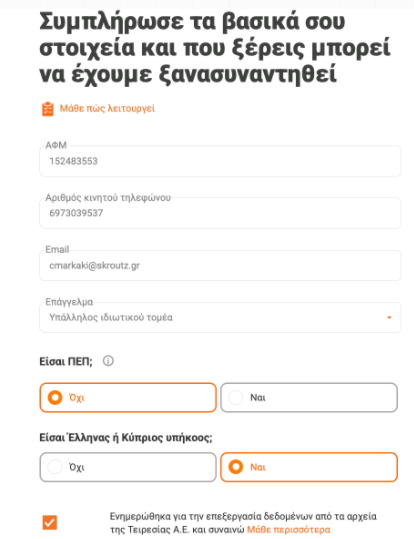Open the Μάθε περισσότερα link
The height and width of the screenshot is (539, 414).
[288, 530]
